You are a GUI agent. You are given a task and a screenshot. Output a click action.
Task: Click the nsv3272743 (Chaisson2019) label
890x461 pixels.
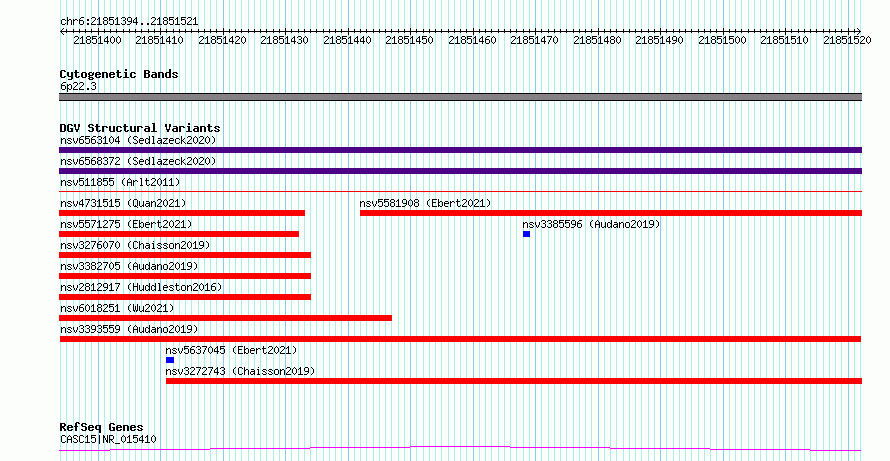240,371
